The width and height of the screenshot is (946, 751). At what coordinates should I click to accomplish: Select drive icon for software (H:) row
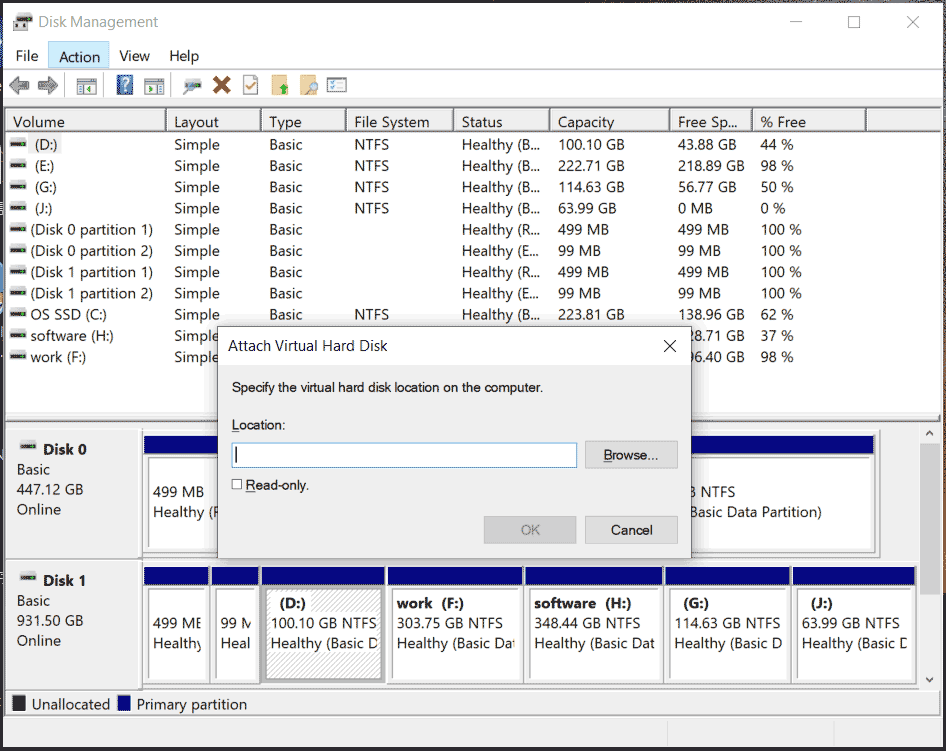click(18, 335)
